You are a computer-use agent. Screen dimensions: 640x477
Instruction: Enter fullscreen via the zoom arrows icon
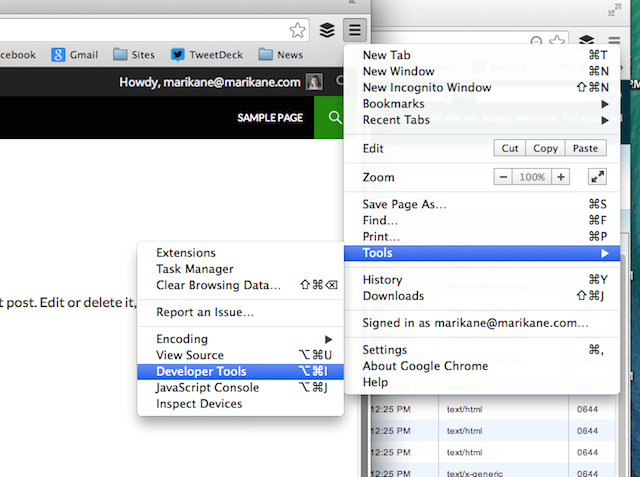tap(597, 177)
